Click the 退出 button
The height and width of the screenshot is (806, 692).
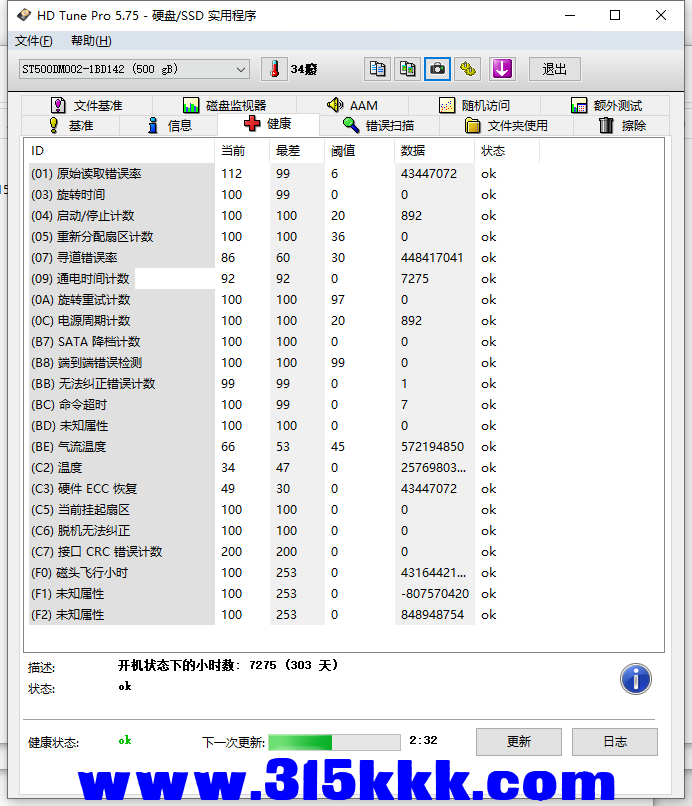point(554,69)
